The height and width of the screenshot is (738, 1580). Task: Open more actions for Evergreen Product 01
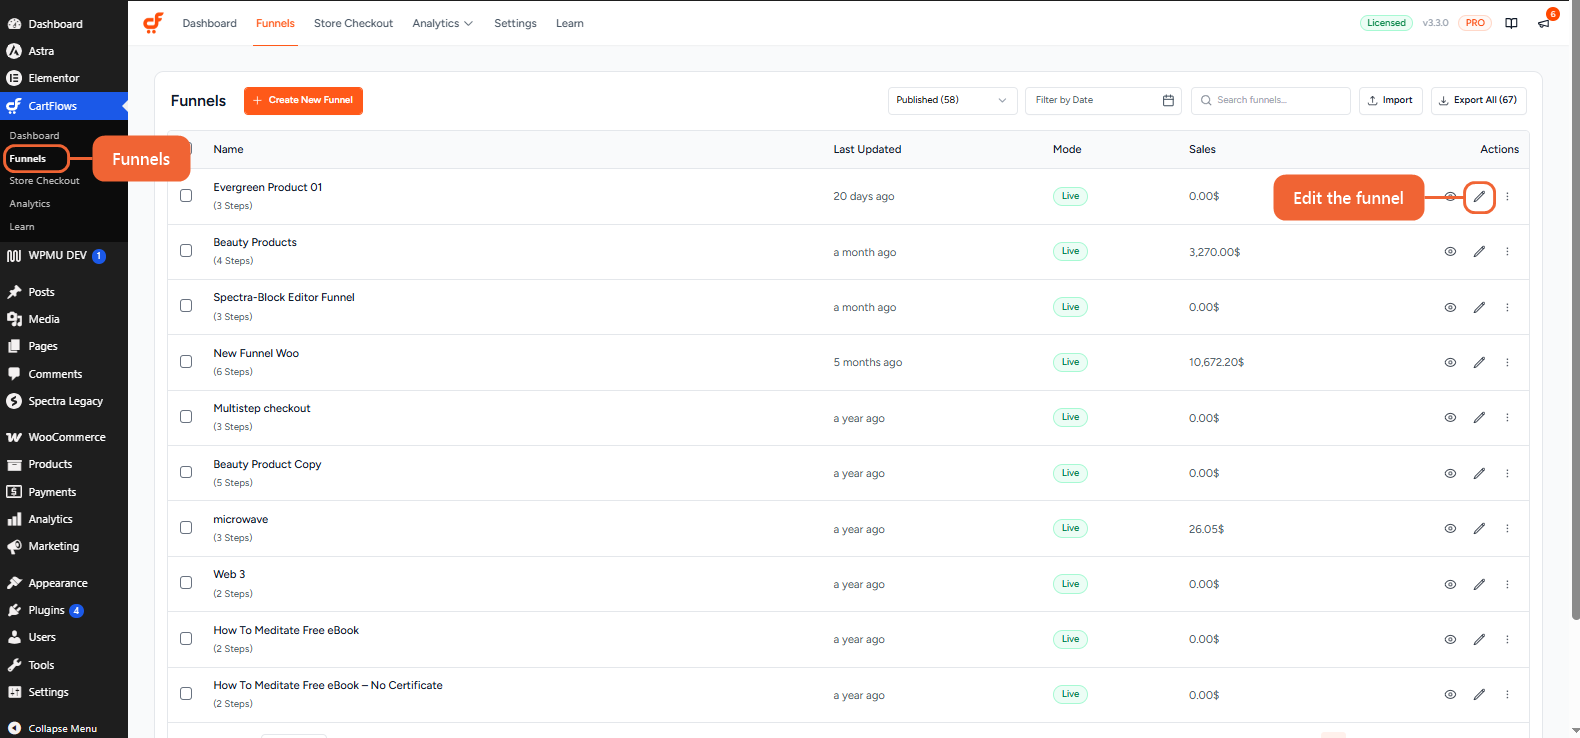[x=1507, y=196]
